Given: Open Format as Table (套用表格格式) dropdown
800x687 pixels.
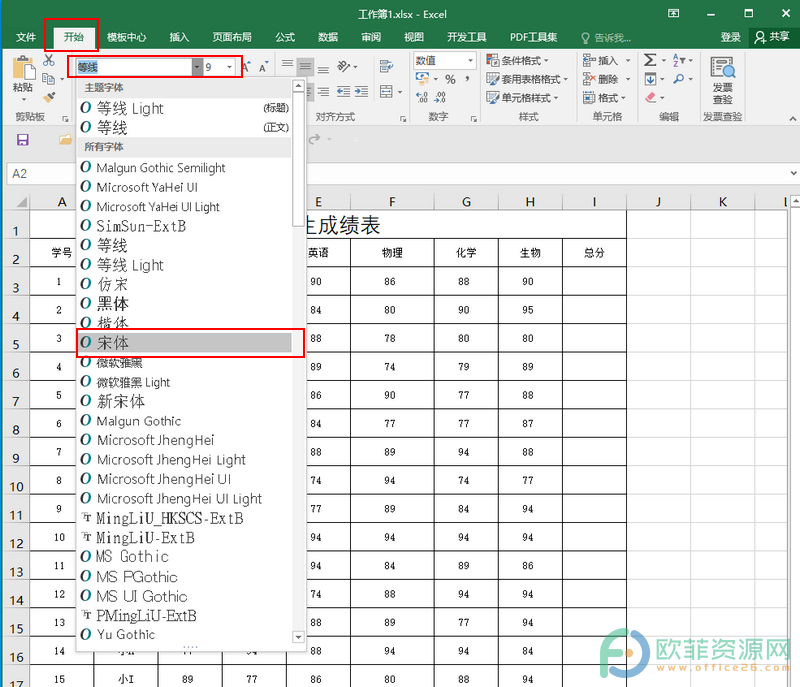Looking at the screenshot, I should click(x=527, y=79).
